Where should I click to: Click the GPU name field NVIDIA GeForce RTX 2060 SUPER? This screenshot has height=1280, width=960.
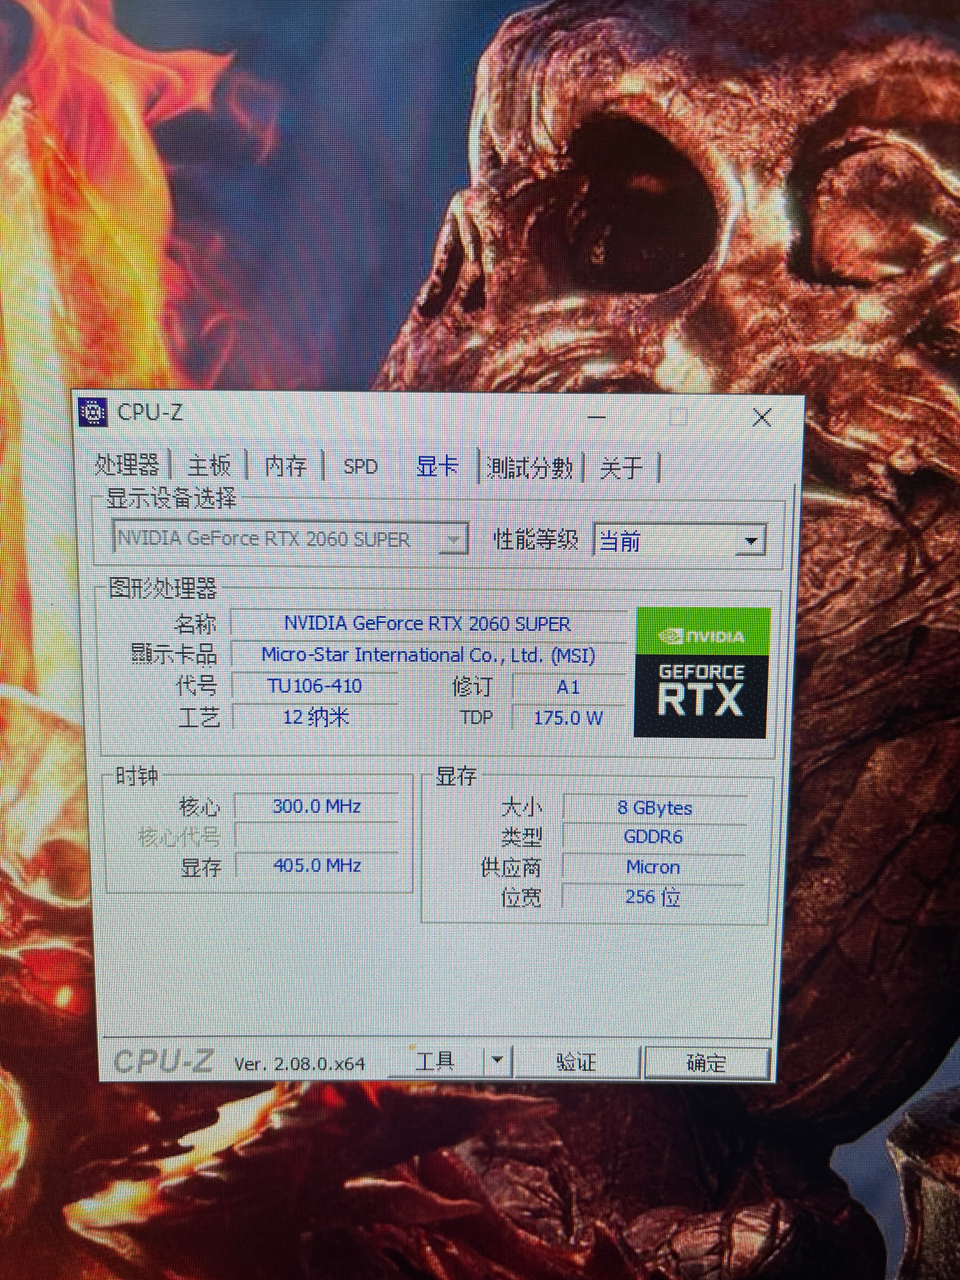click(428, 623)
